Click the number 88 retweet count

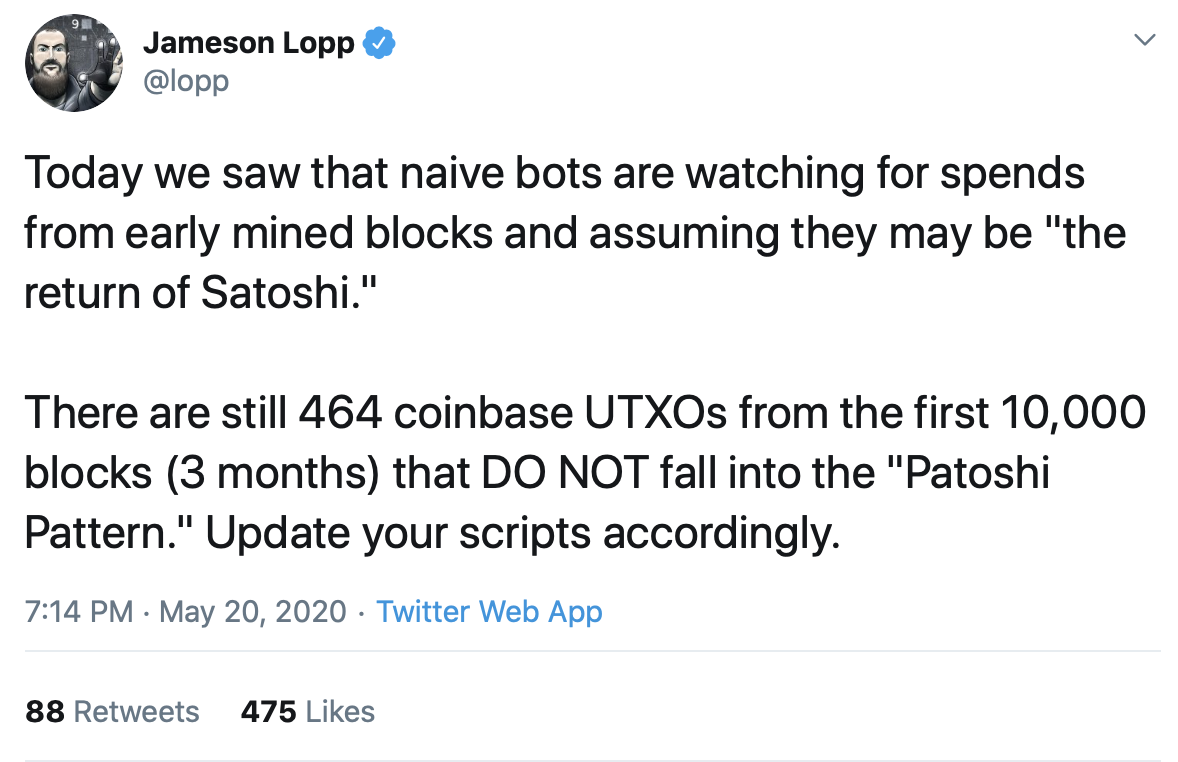click(x=45, y=712)
